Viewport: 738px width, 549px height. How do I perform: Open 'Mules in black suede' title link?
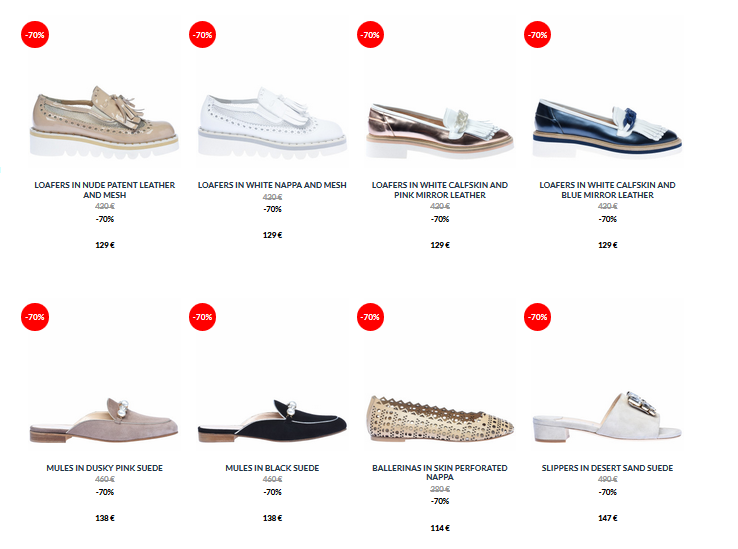(x=272, y=468)
